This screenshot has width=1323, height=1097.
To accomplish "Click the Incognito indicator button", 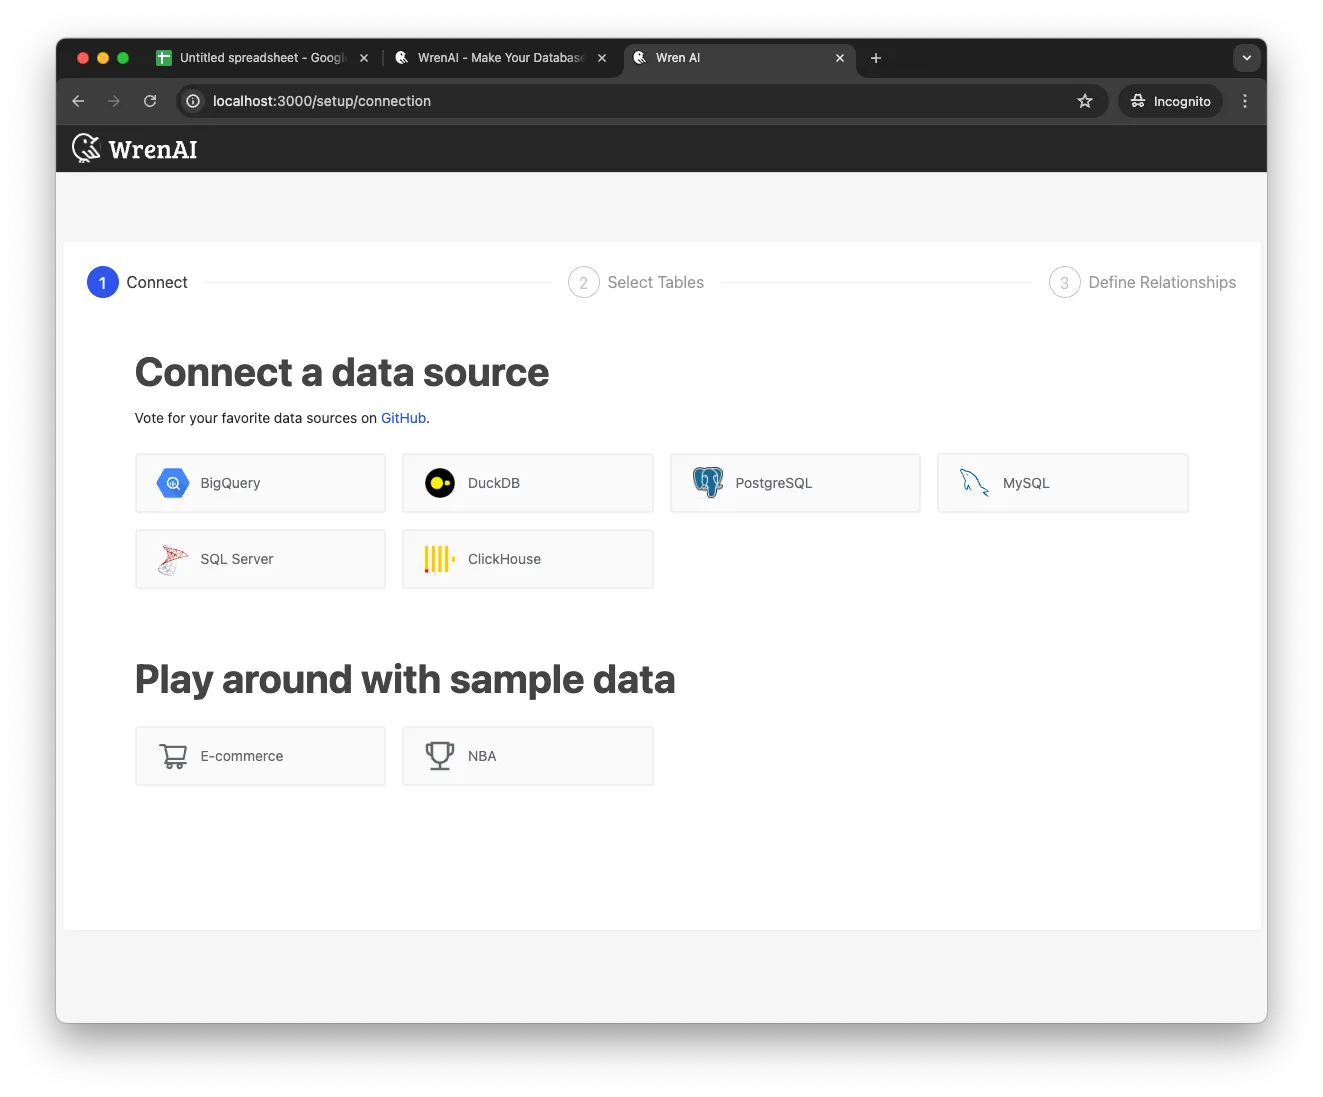I will [1170, 101].
